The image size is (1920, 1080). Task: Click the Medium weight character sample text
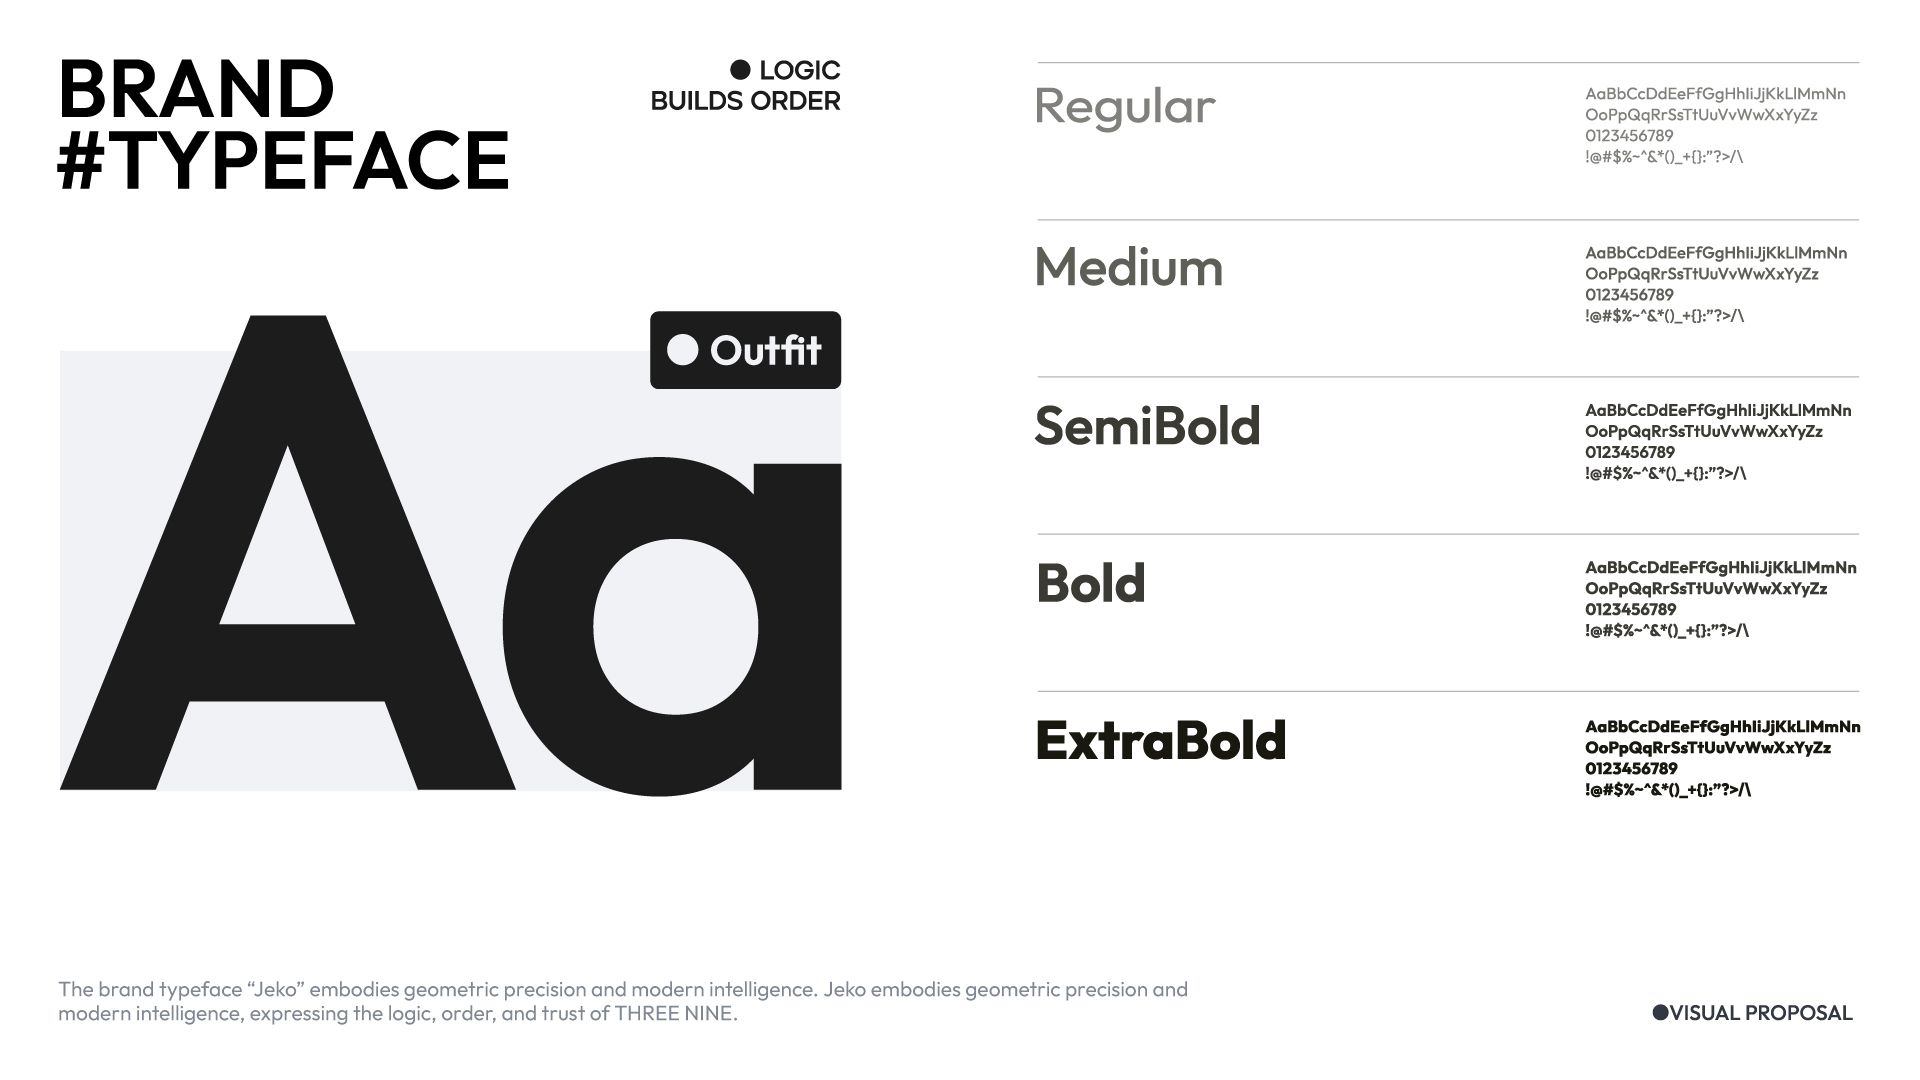tap(1715, 284)
